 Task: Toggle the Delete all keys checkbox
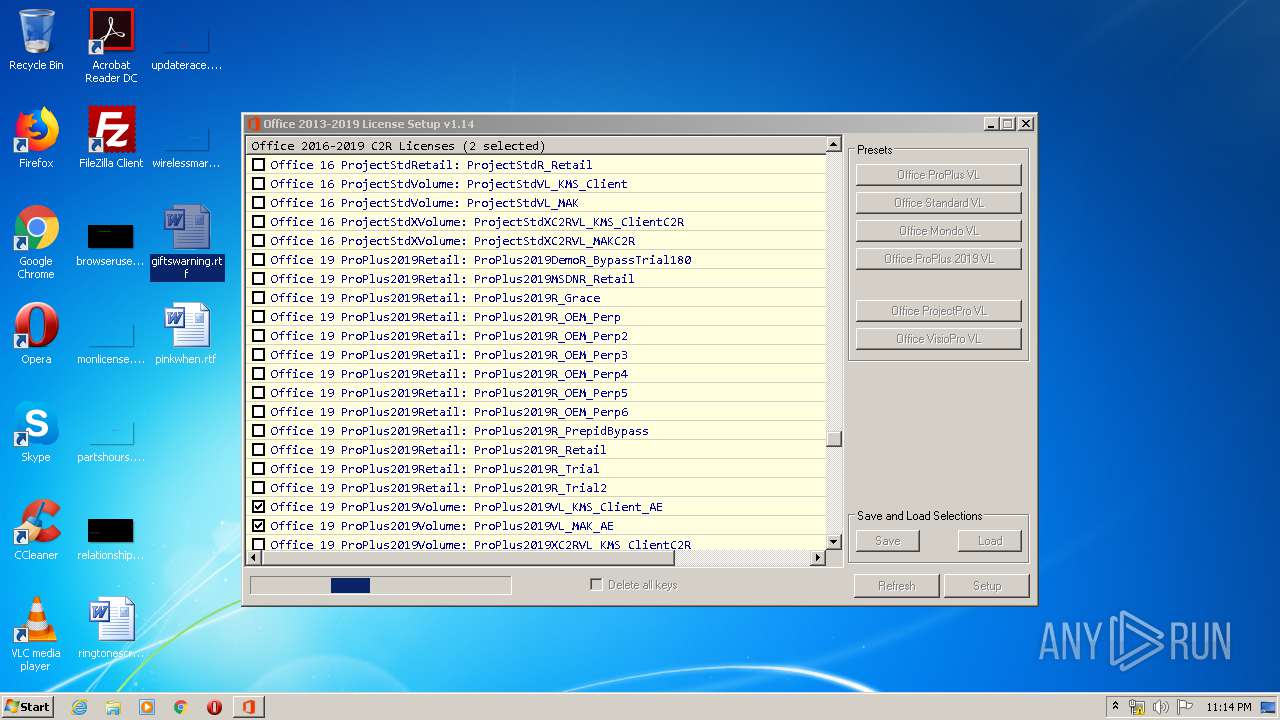(x=597, y=585)
